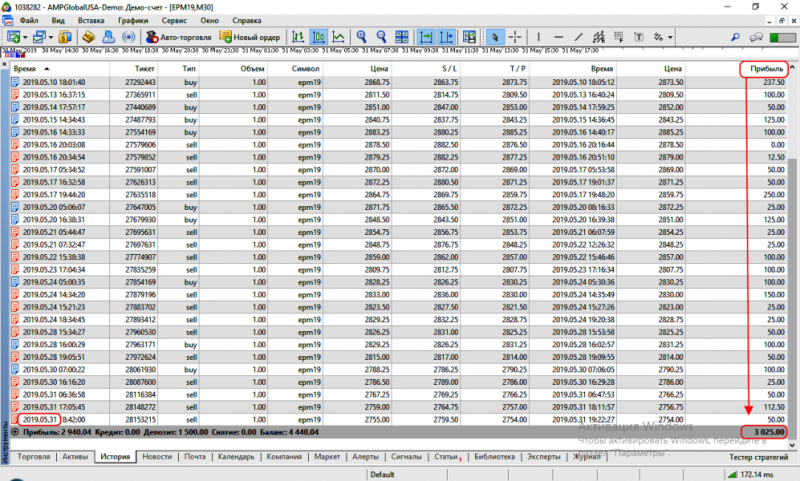
Task: Switch to the Эксперты tab
Action: point(544,456)
